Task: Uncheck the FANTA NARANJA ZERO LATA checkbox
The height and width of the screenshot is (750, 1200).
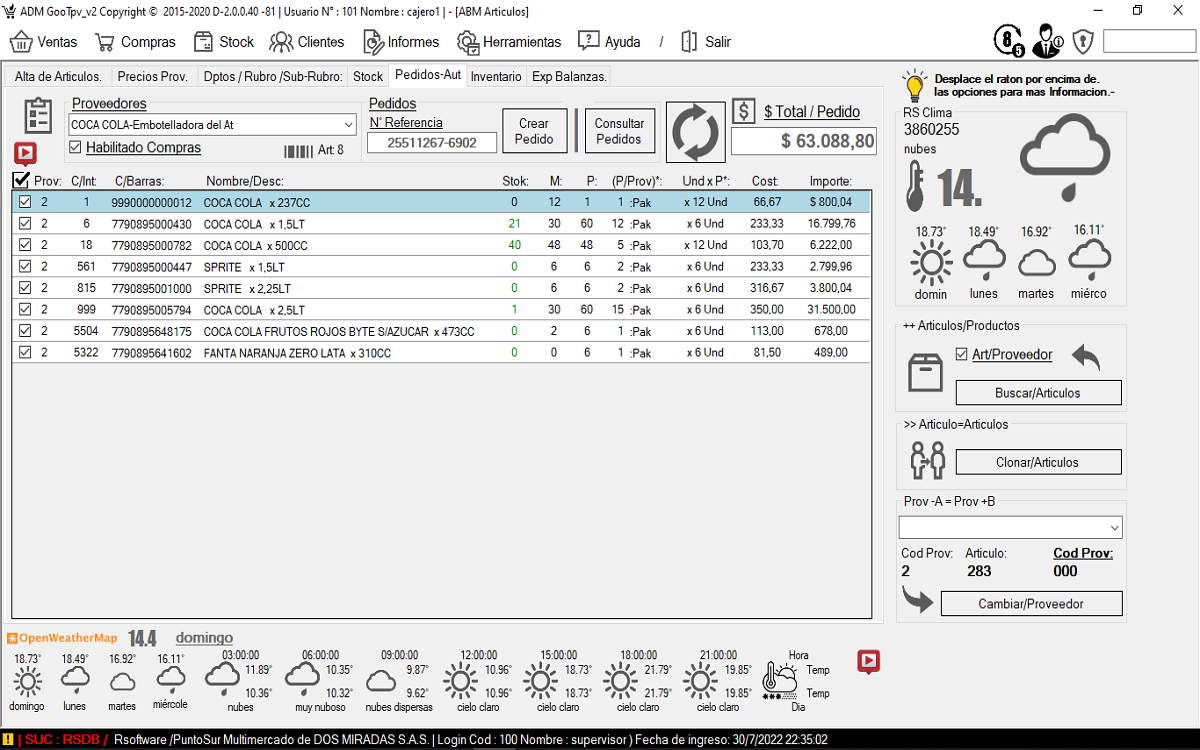Action: pos(26,352)
